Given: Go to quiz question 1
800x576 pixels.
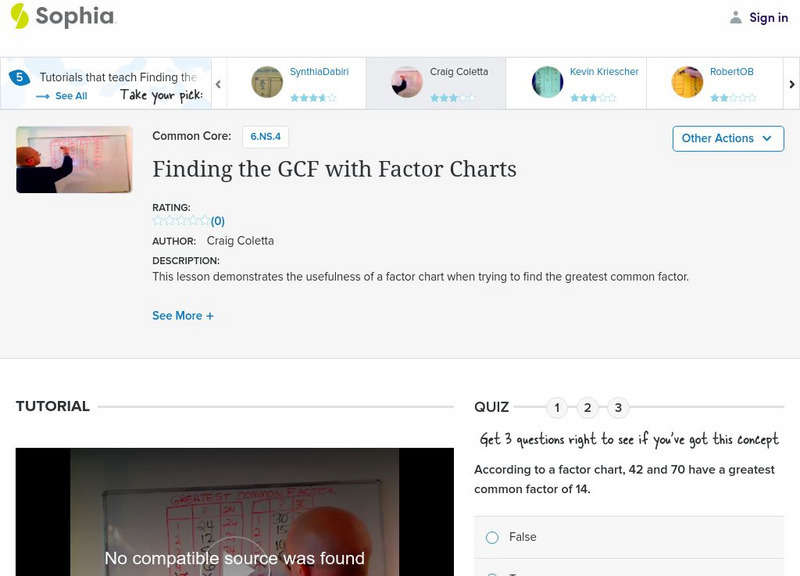Looking at the screenshot, I should pos(557,407).
